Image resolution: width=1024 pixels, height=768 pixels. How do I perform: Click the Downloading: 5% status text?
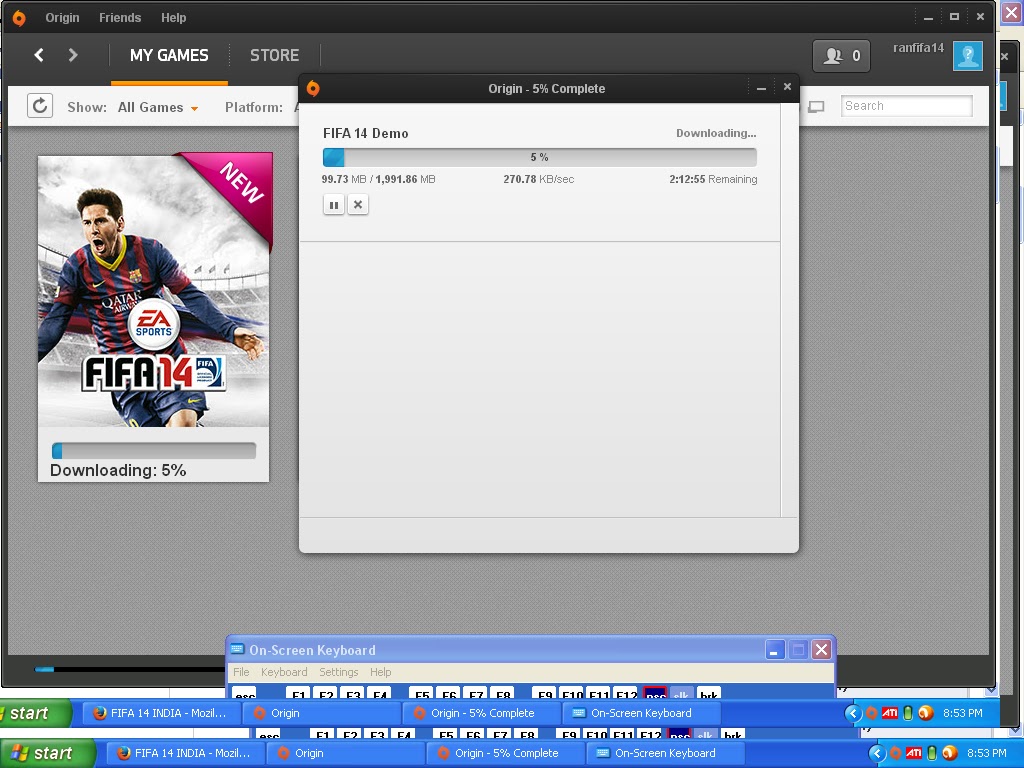118,470
